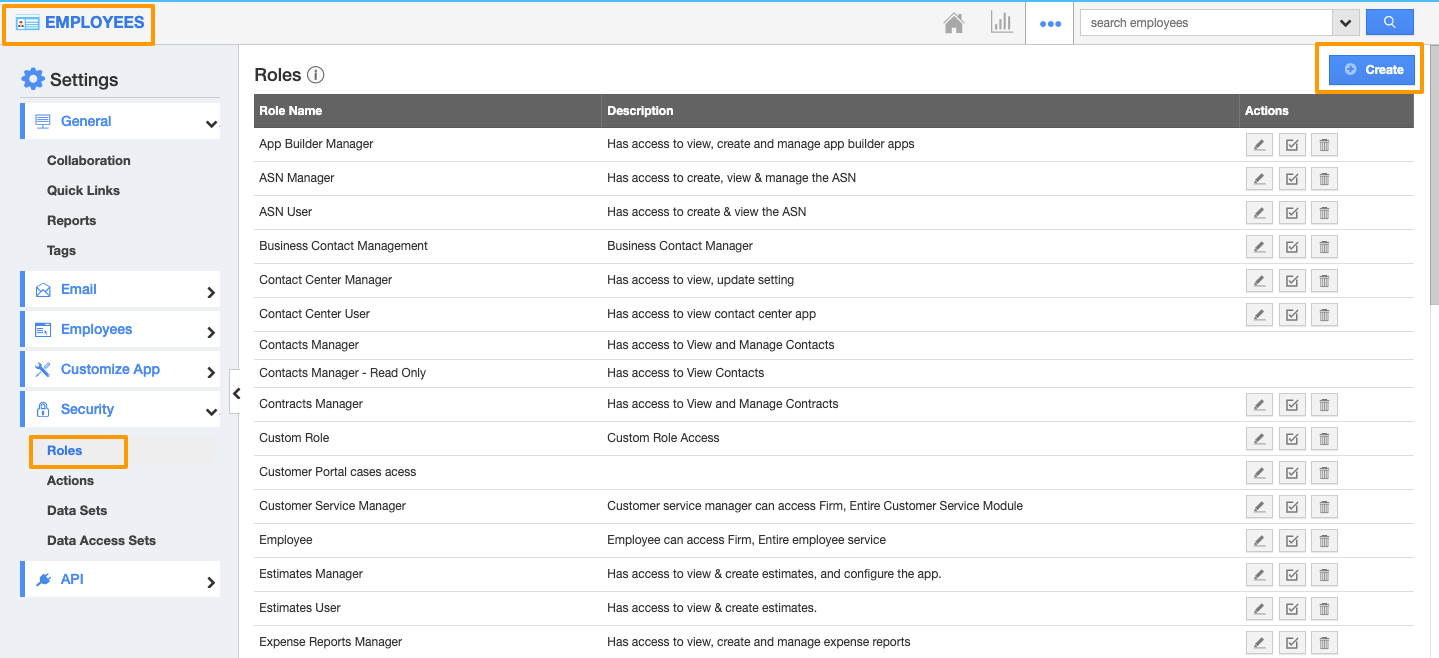Image resolution: width=1439 pixels, height=658 pixels.
Task: Select Quick Links in General menu
Action: click(x=83, y=190)
